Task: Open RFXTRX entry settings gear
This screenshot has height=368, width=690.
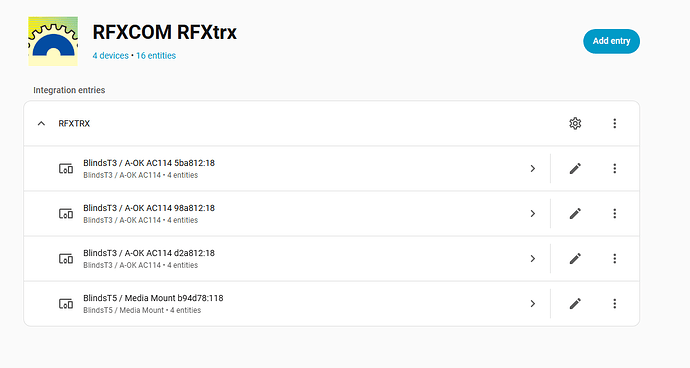Action: click(575, 124)
